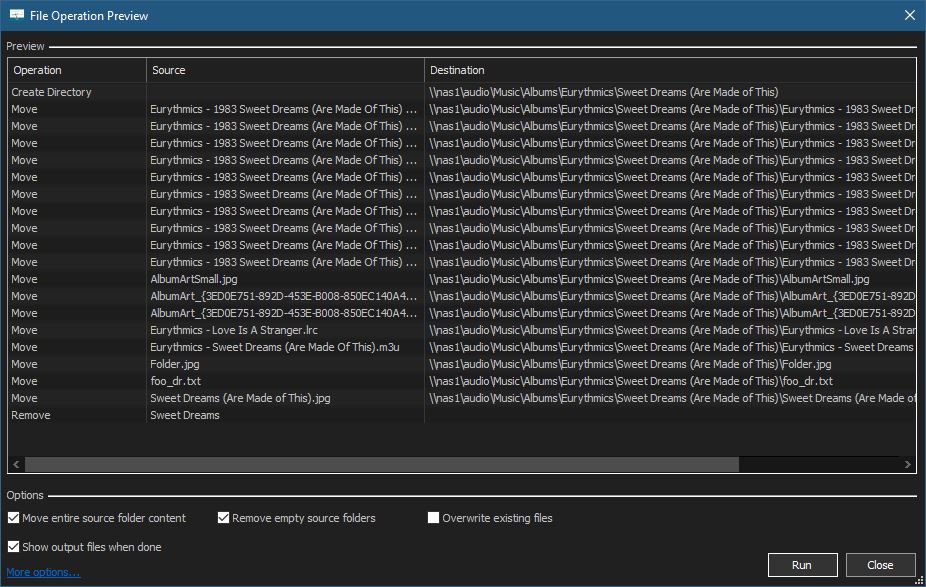Click the horizontal scrollbar thumb
Image resolution: width=926 pixels, height=587 pixels.
pos(380,465)
